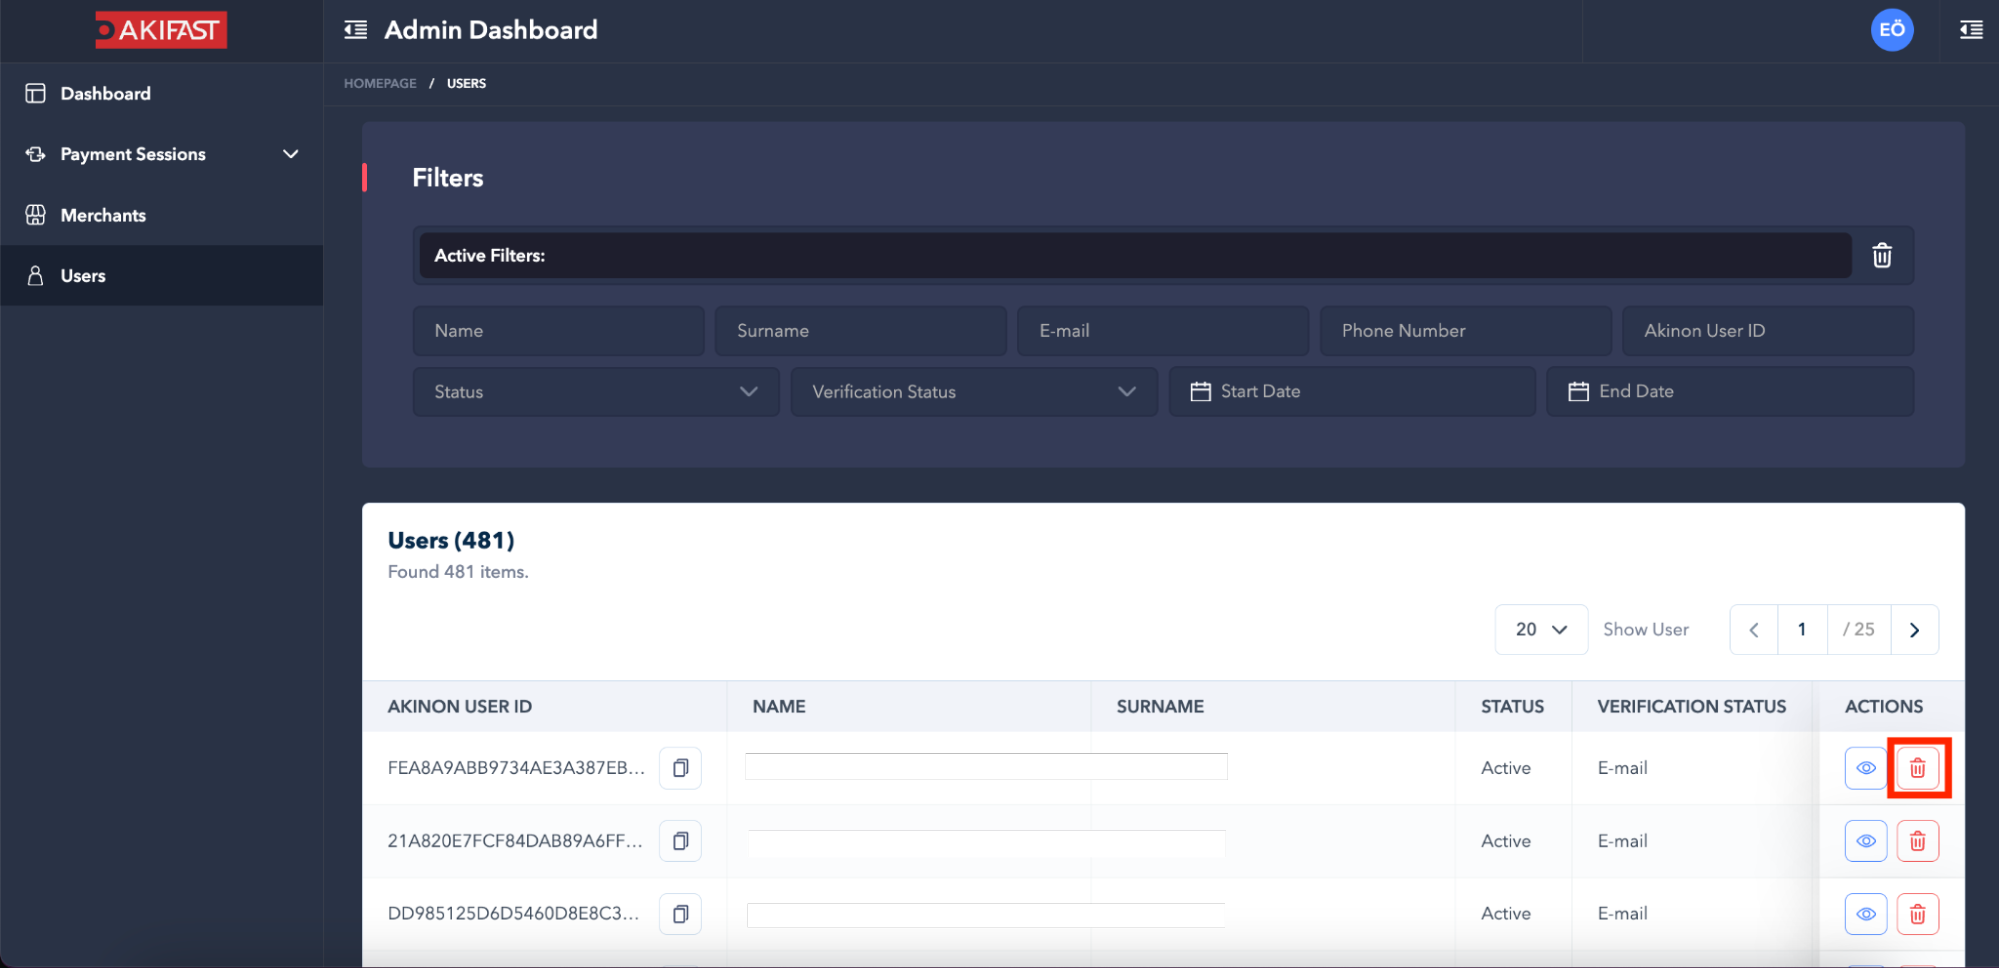This screenshot has height=969, width=1999.
Task: Copy the DD985125D6D5460D8E8C3 user ID
Action: pos(680,914)
